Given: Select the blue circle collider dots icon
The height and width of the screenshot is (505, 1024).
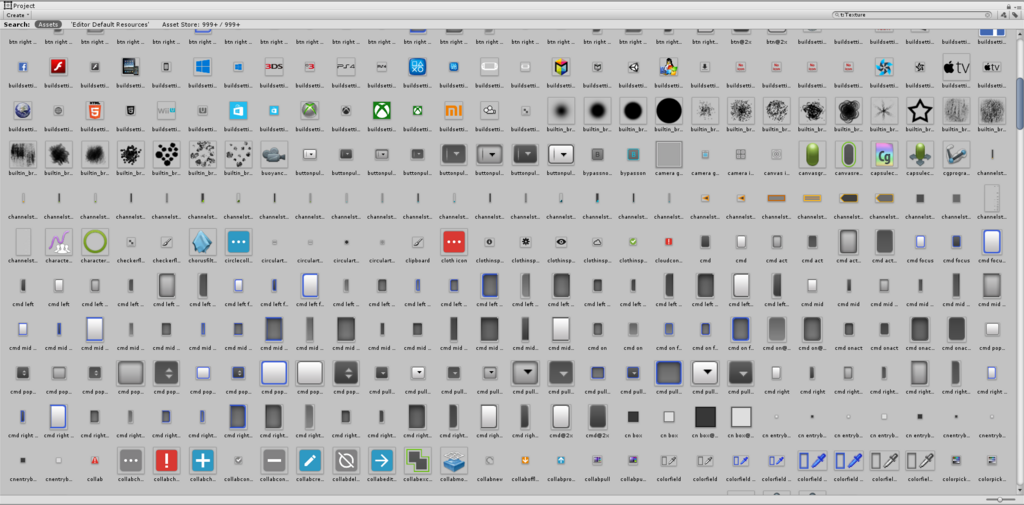Looking at the screenshot, I should click(238, 242).
